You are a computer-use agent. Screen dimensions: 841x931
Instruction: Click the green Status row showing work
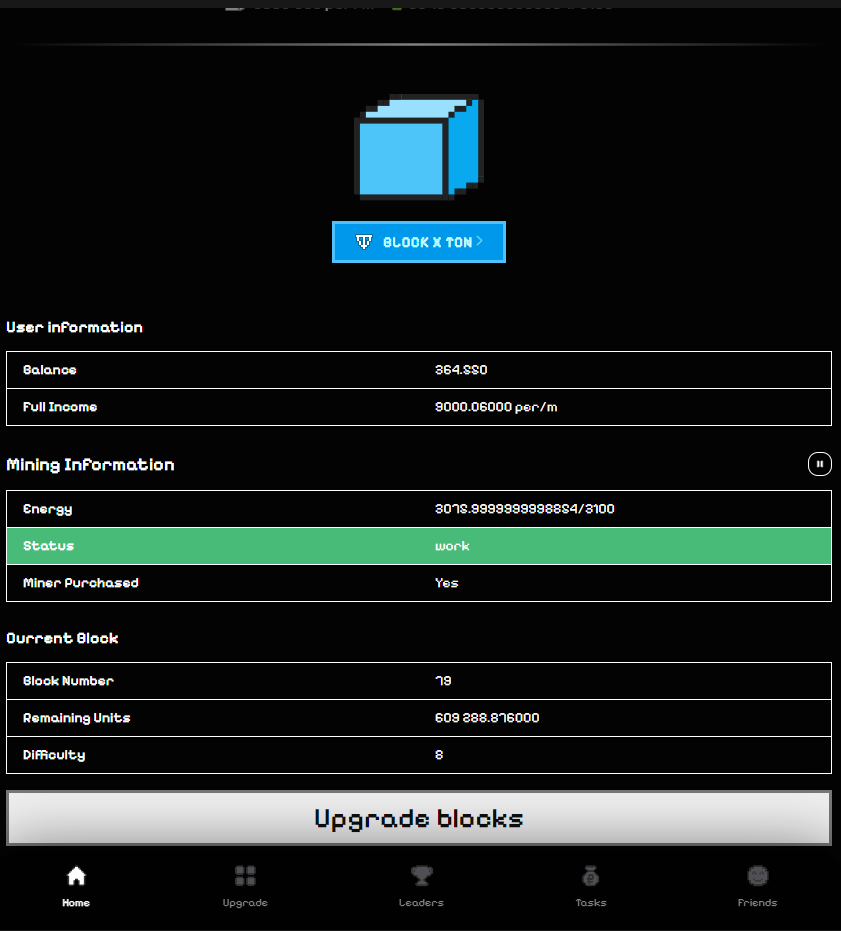pyautogui.click(x=419, y=546)
